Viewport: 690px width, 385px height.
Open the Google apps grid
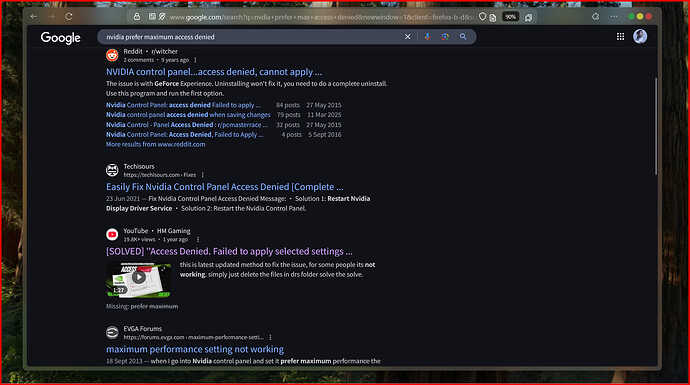coord(620,37)
